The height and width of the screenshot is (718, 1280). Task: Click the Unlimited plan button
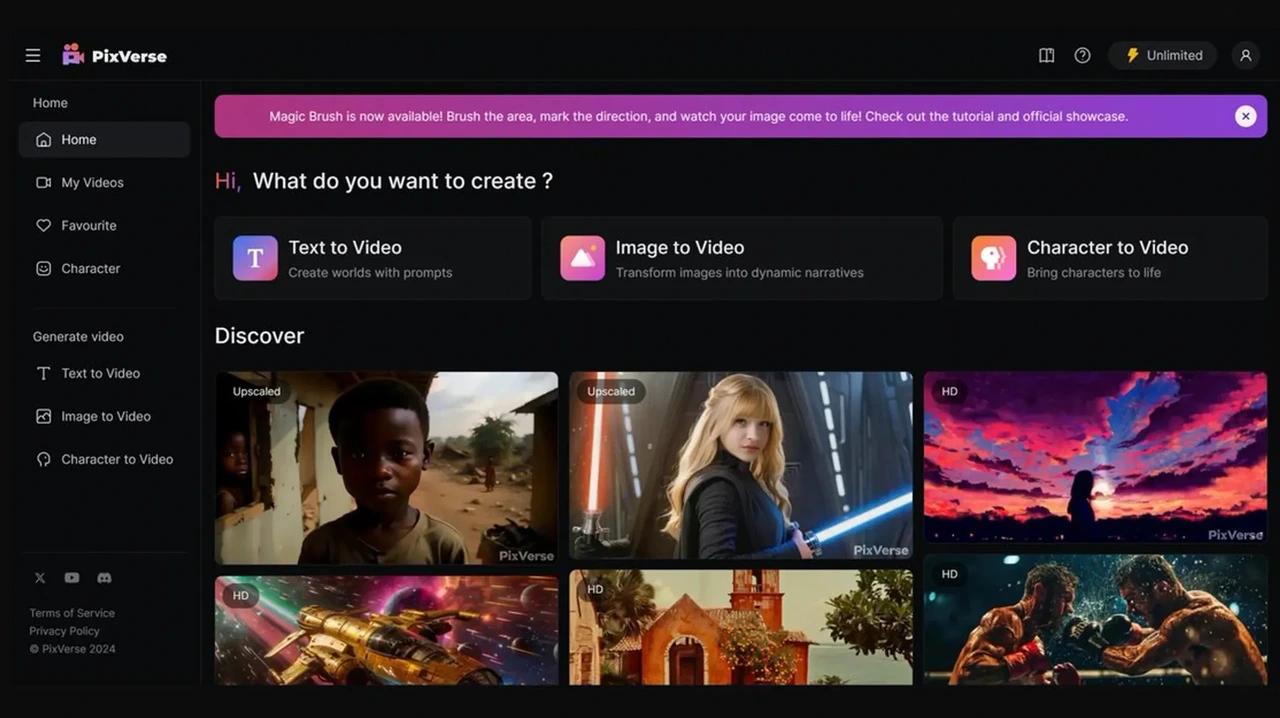coord(1162,56)
